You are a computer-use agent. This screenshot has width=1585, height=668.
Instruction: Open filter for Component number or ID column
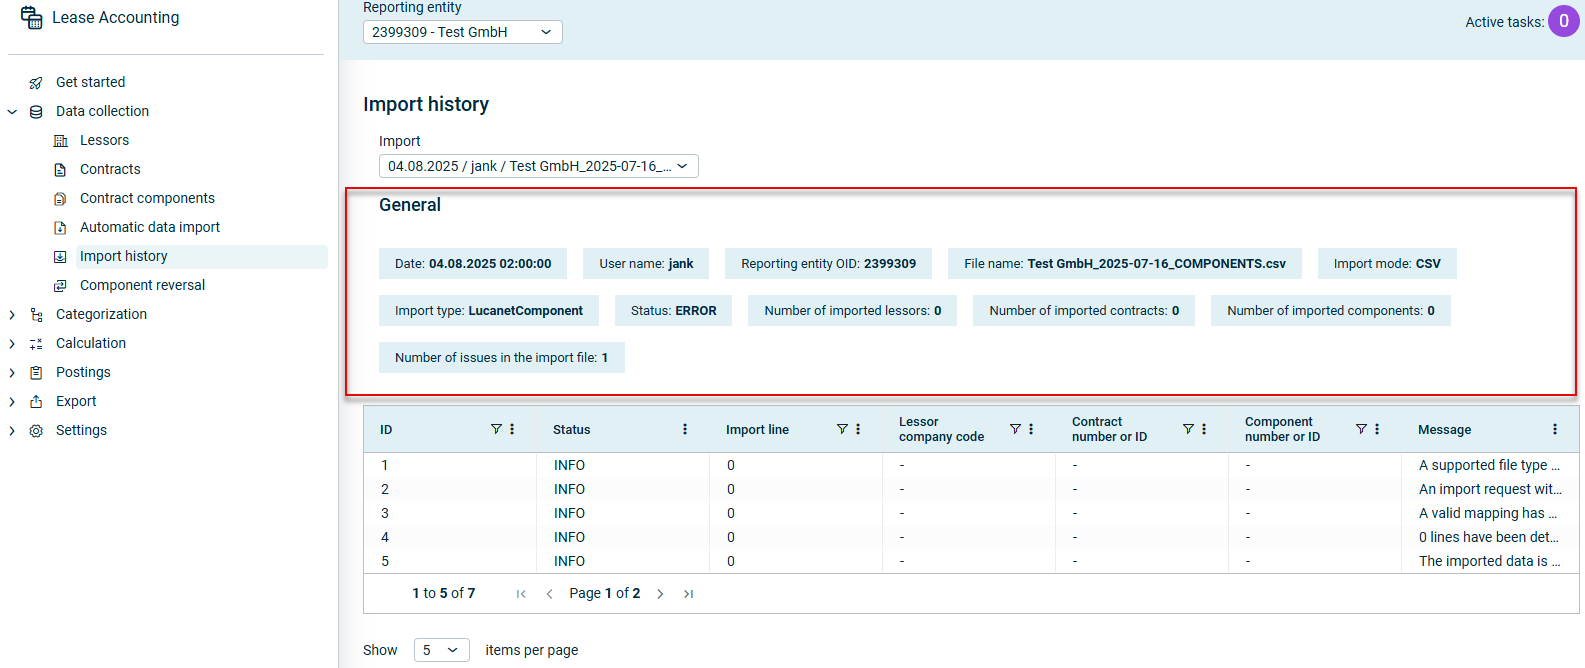coord(1361,429)
